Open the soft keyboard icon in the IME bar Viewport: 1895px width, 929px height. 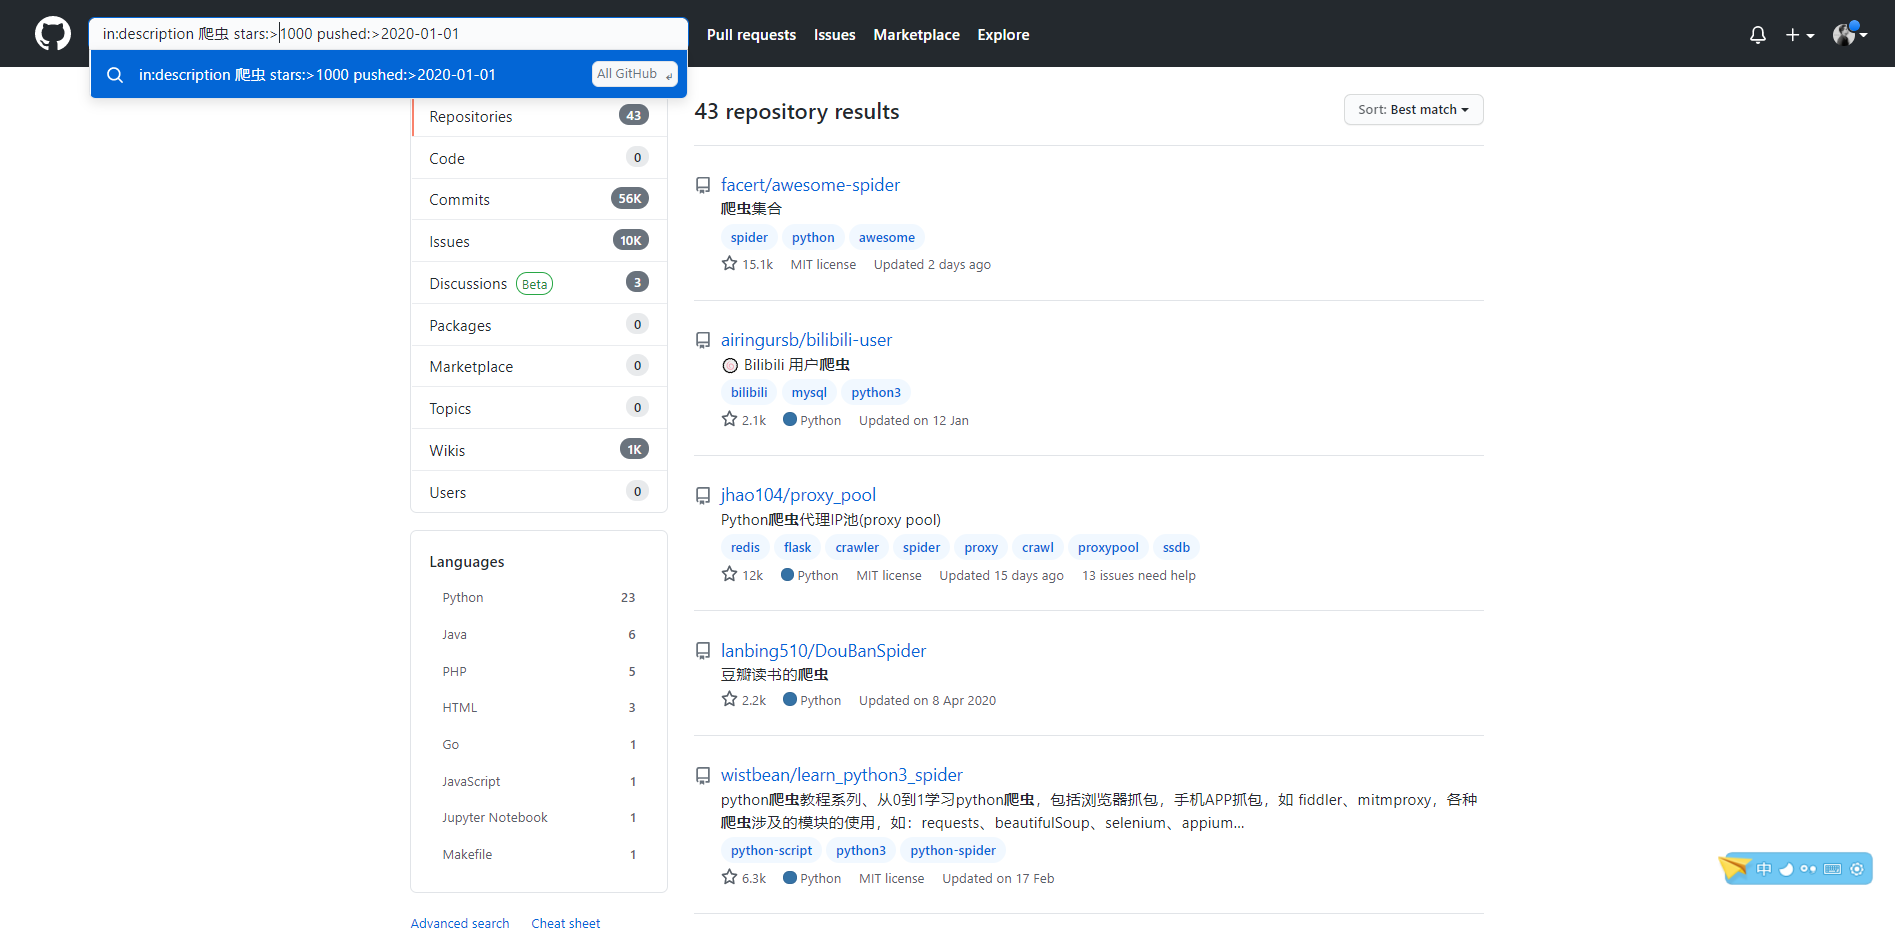click(x=1832, y=869)
